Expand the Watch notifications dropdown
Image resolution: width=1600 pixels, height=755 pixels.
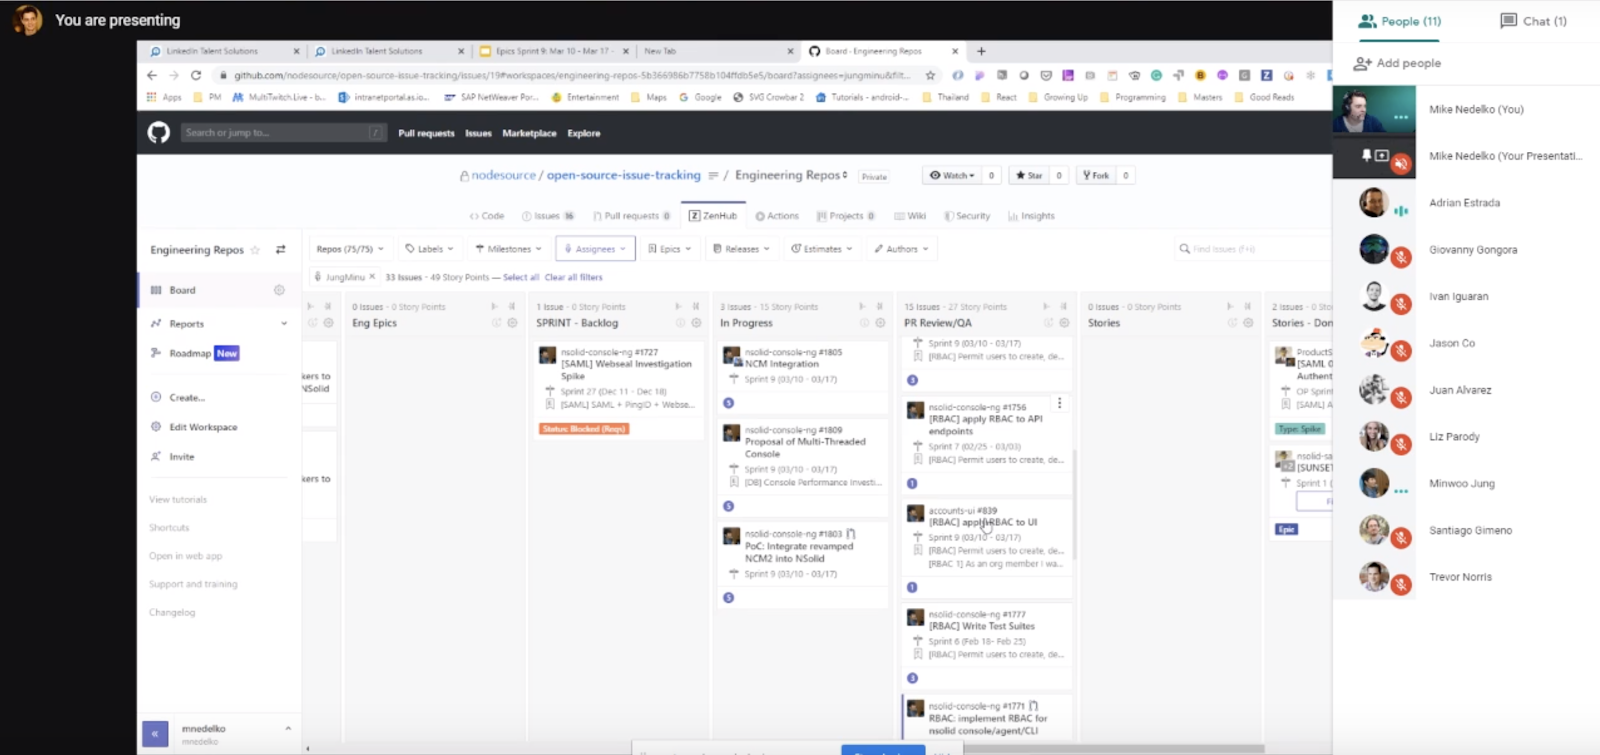point(952,175)
